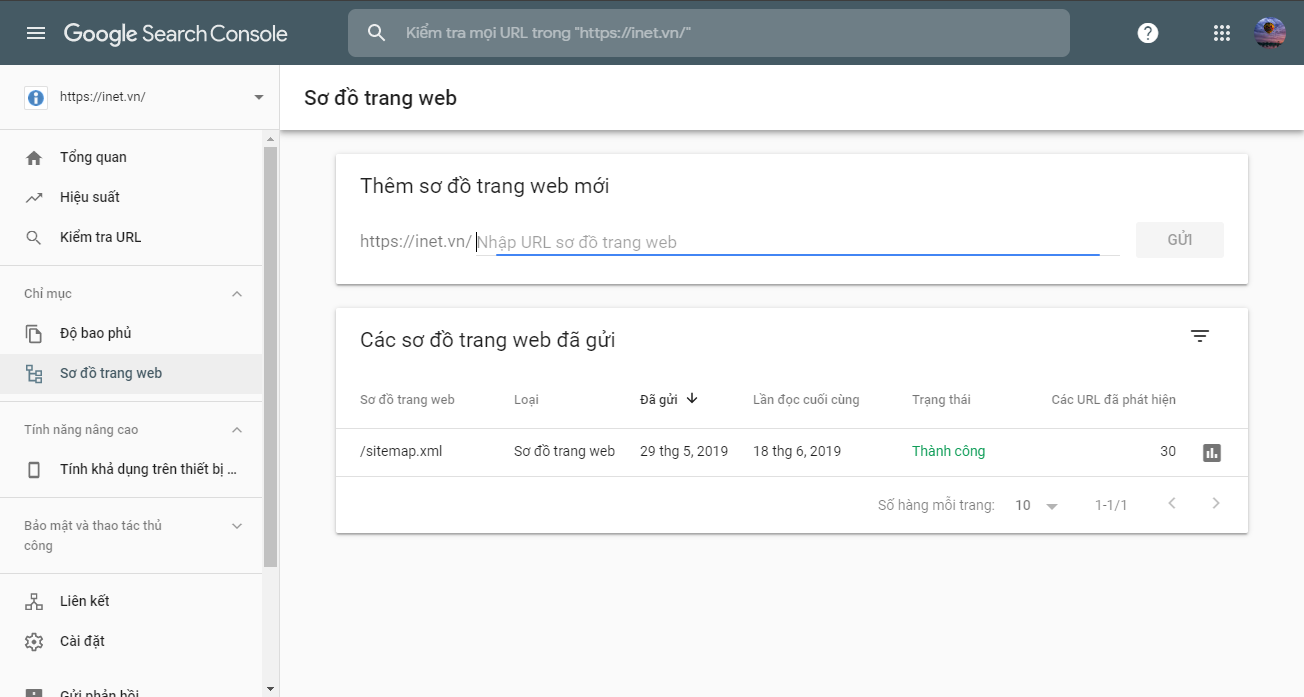
Task: Open filter icon for submitted sitemaps
Action: point(1200,337)
